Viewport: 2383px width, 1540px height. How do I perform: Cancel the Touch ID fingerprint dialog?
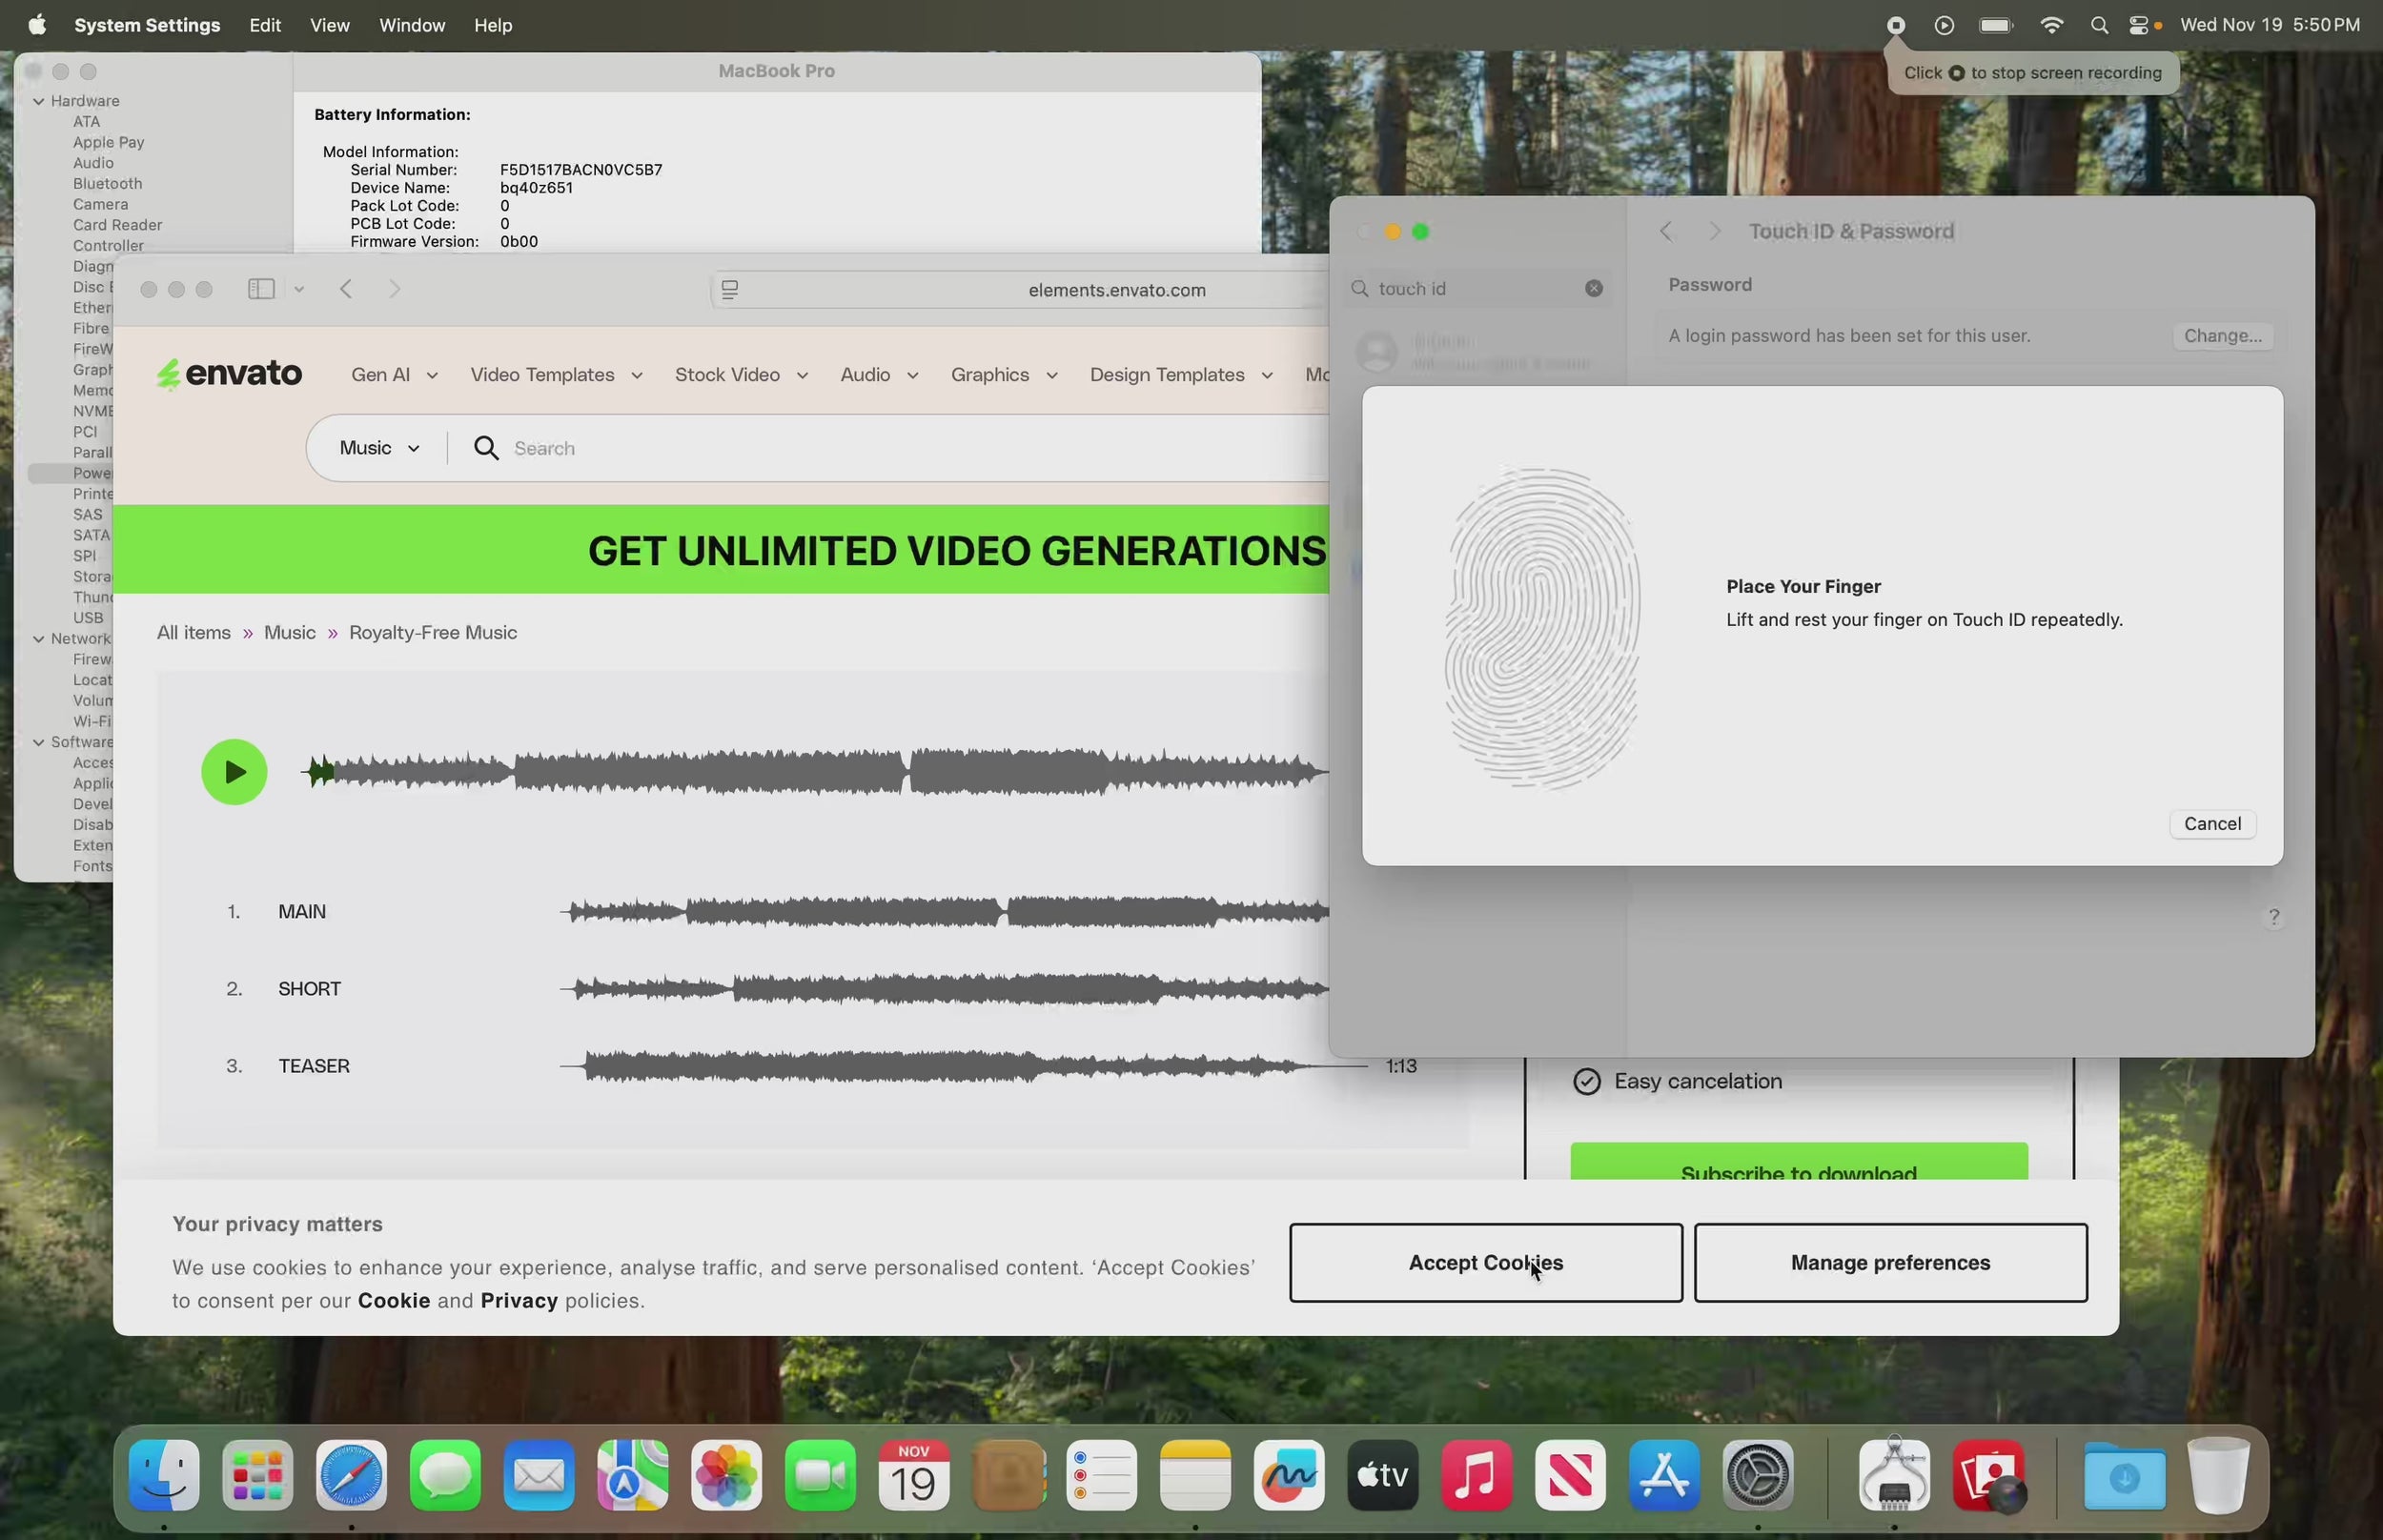point(2211,824)
